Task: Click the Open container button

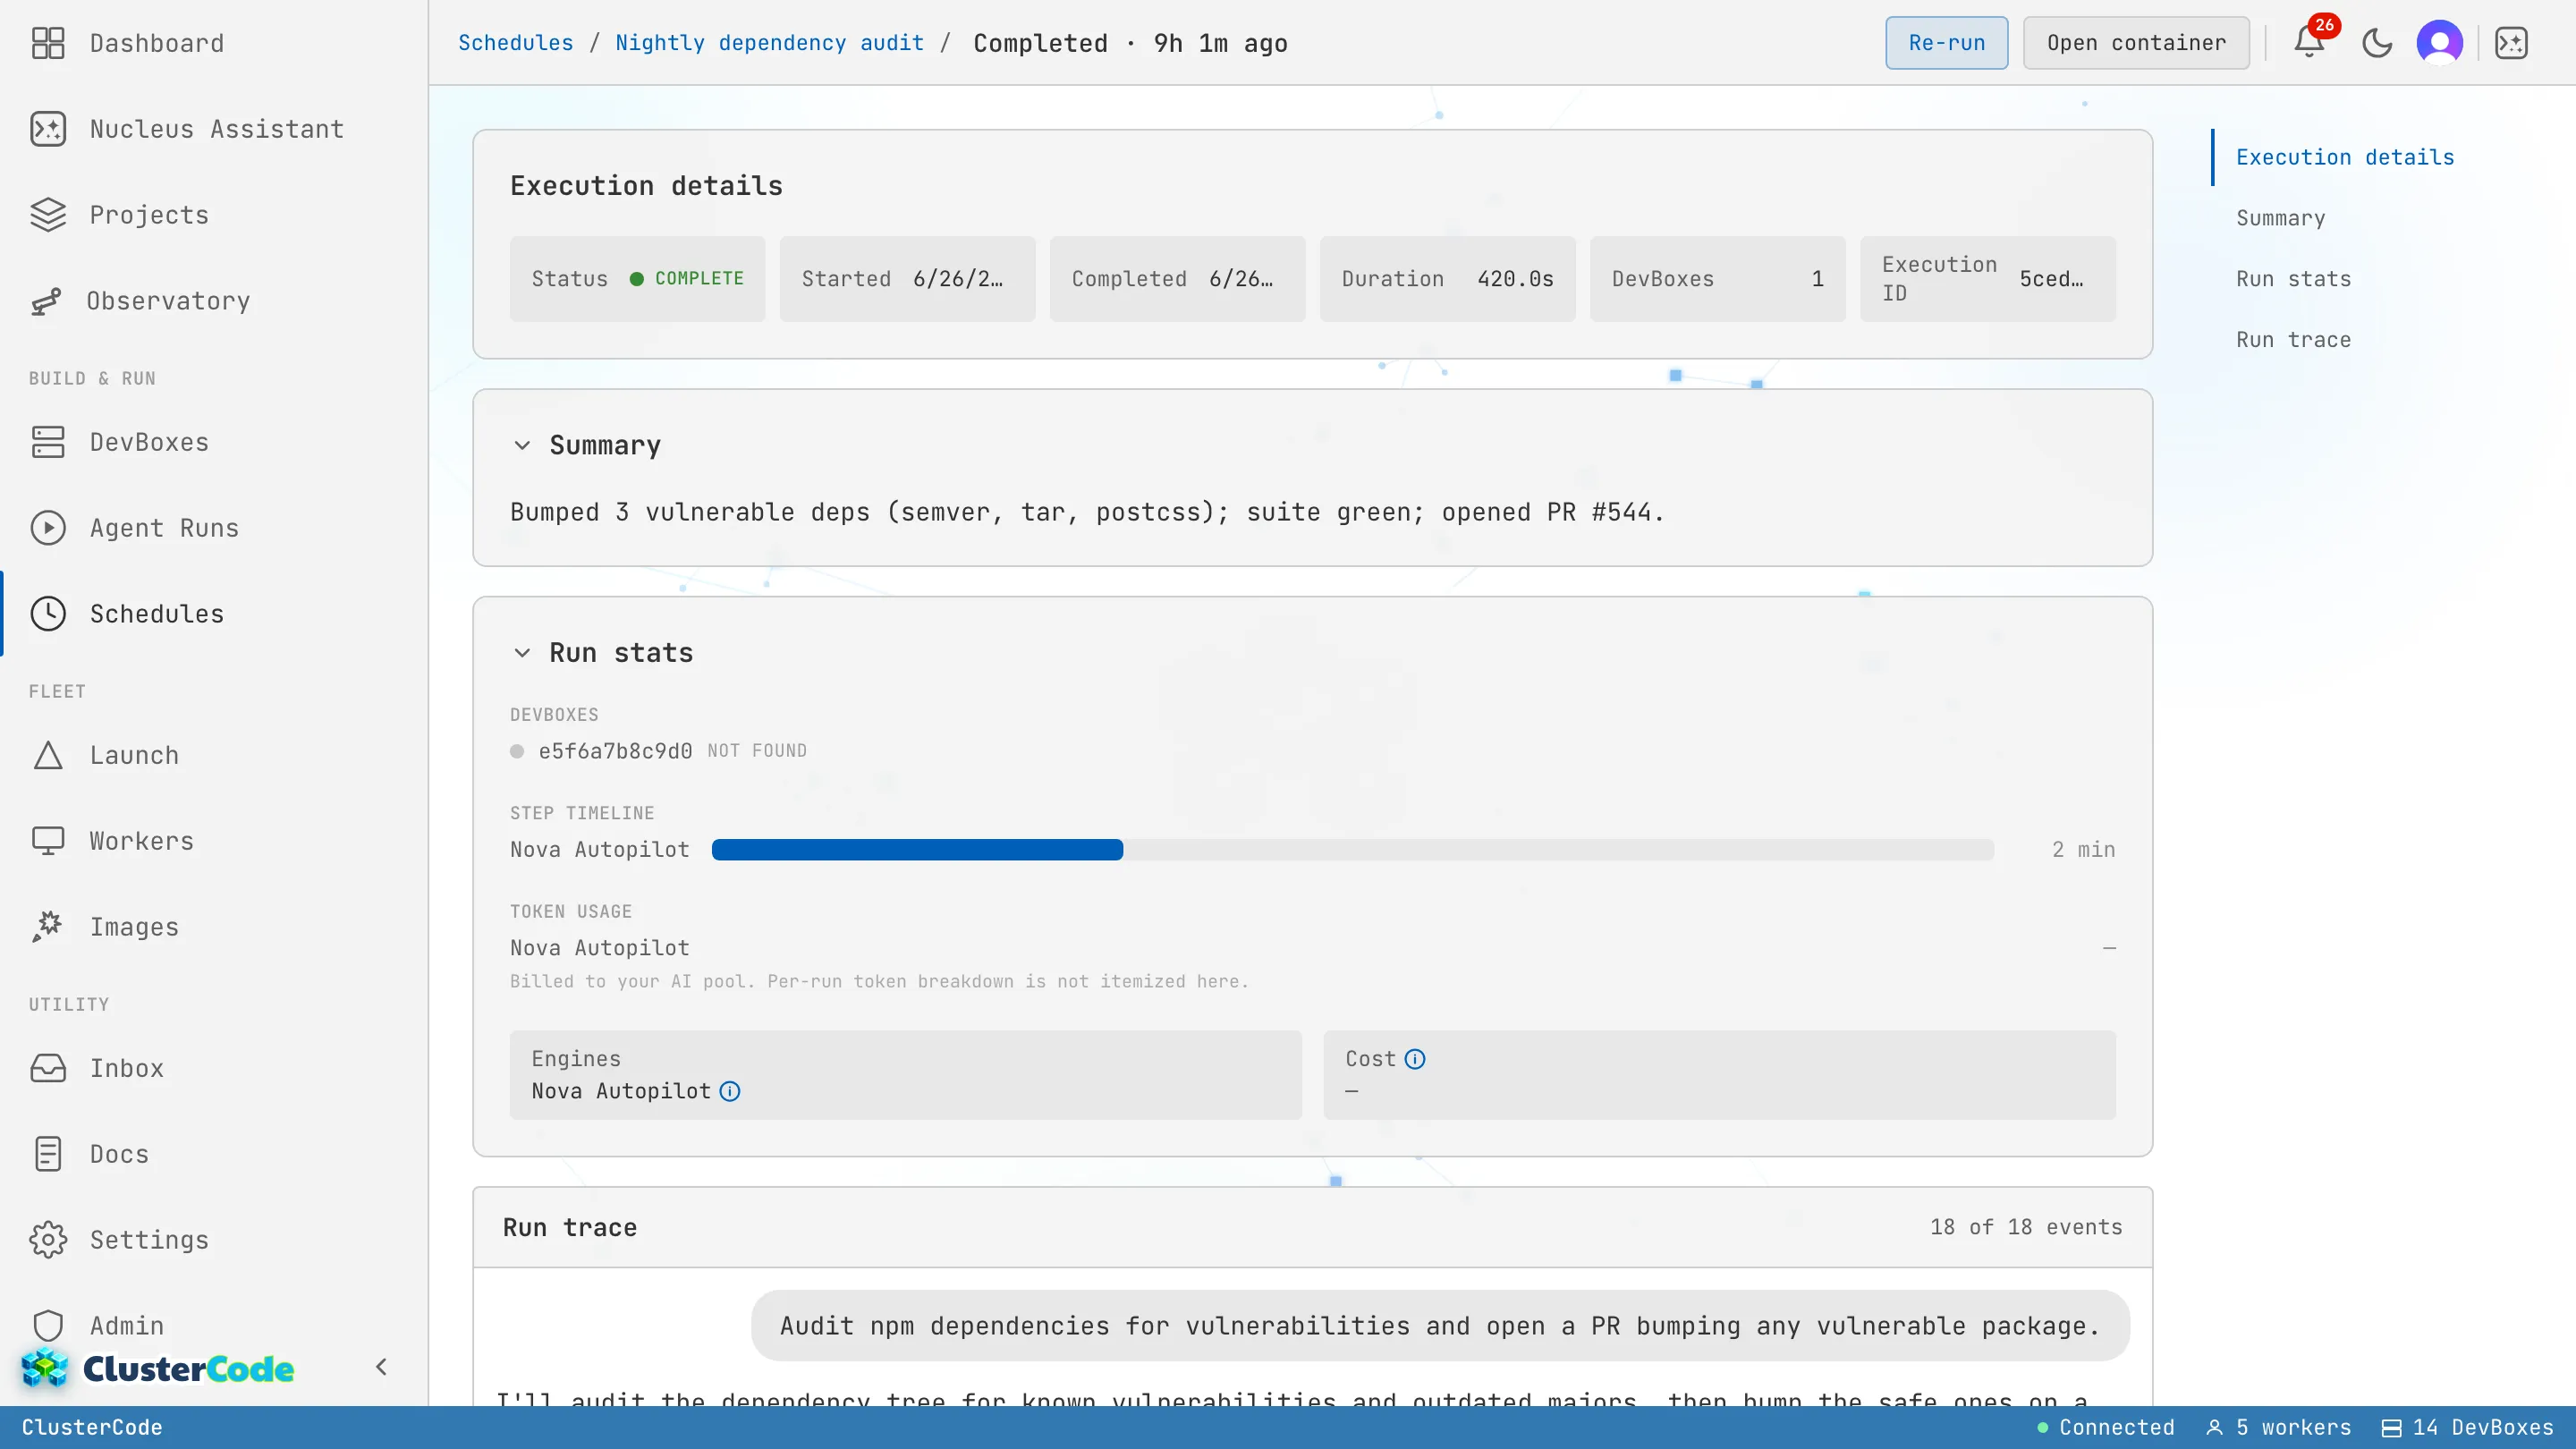Action: (x=2136, y=43)
